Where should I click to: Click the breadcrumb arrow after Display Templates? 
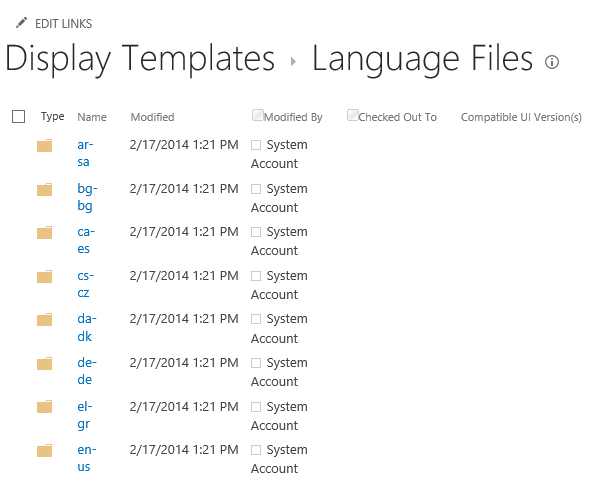[293, 61]
